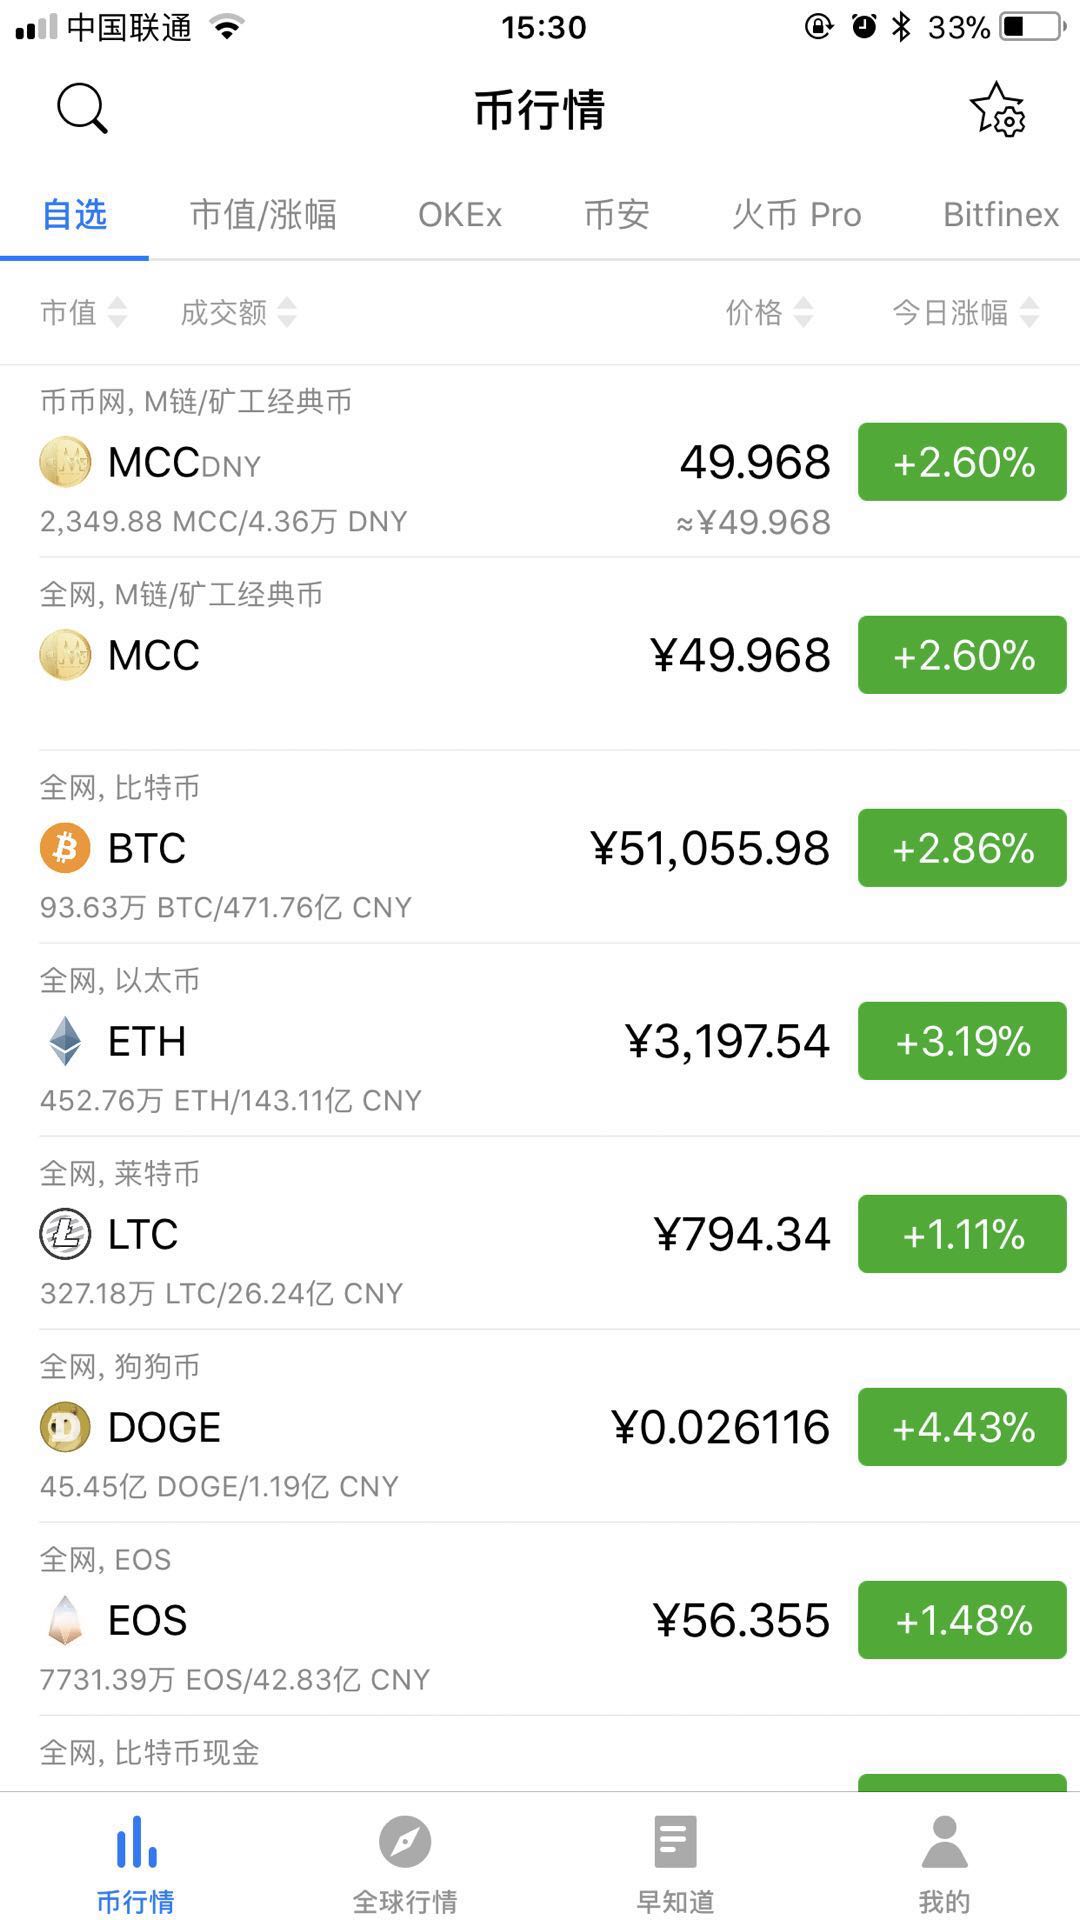The width and height of the screenshot is (1080, 1920).
Task: Open watchlist settings star-gear icon
Action: tap(997, 110)
